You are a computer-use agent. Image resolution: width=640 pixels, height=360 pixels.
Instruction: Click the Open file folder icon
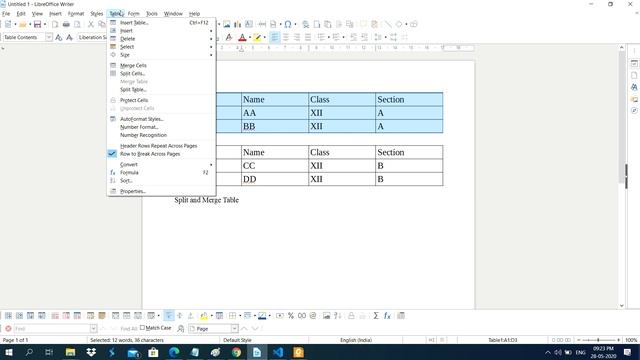coord(22,24)
